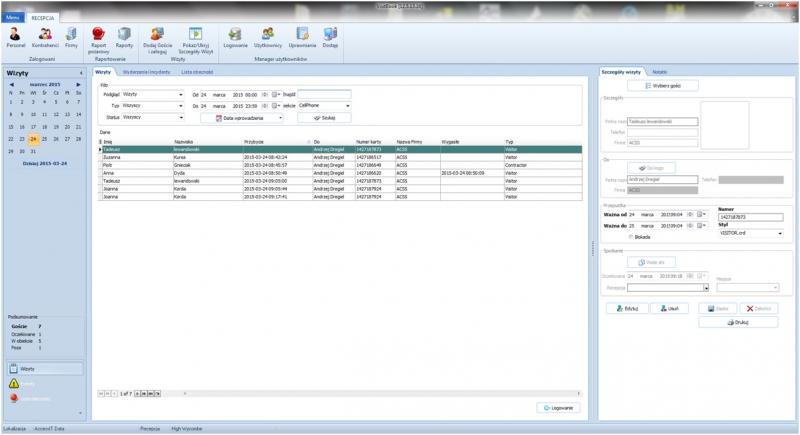Click the Szukaj button
The image size is (800, 435).
[x=324, y=118]
